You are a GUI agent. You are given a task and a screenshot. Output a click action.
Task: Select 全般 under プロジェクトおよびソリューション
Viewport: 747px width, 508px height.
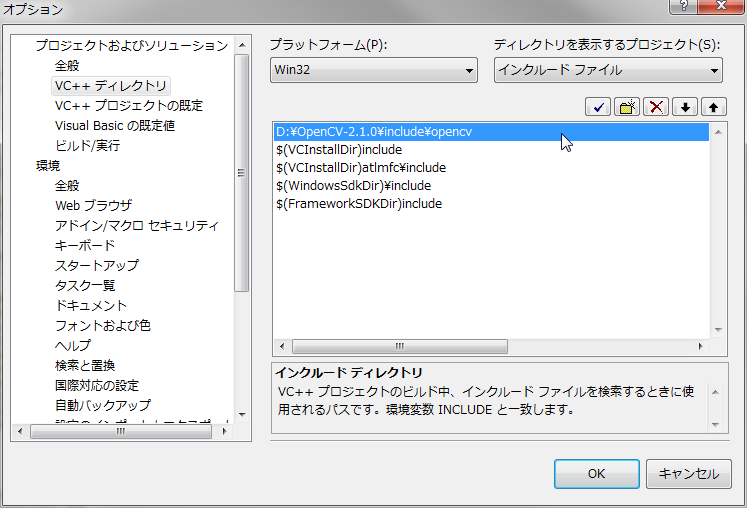point(67,65)
